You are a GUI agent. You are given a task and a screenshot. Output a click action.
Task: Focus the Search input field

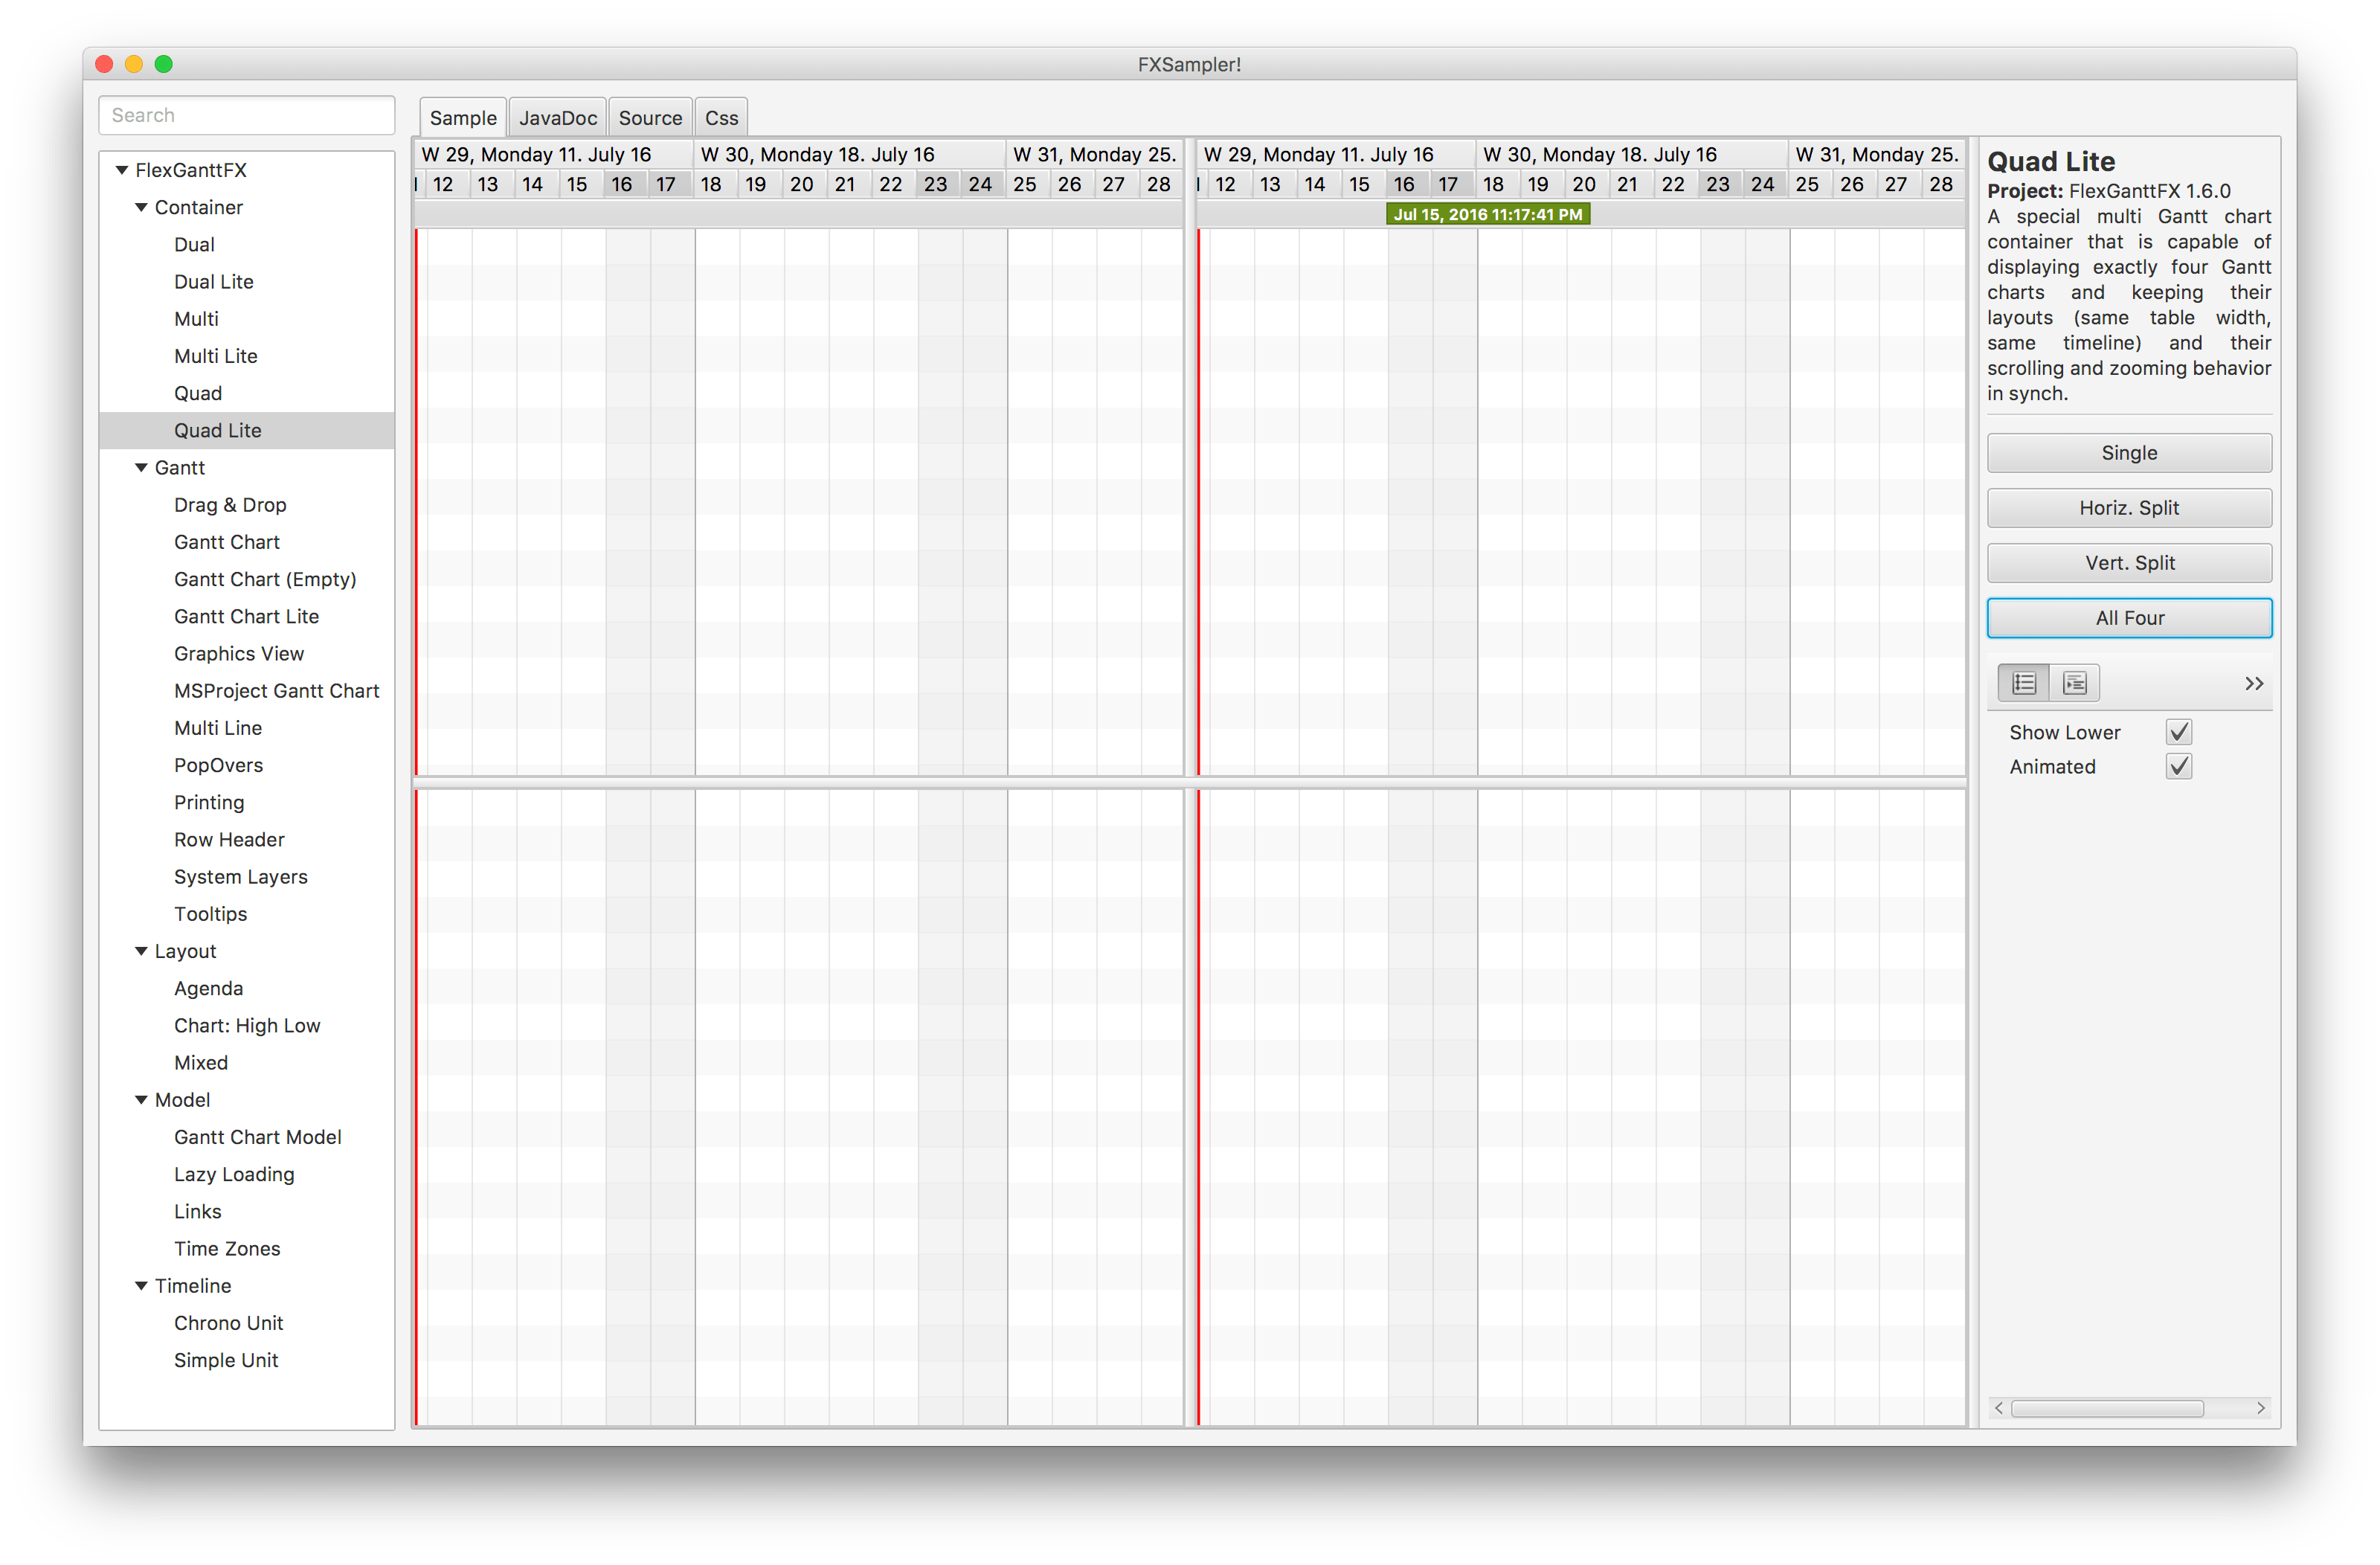click(x=247, y=115)
